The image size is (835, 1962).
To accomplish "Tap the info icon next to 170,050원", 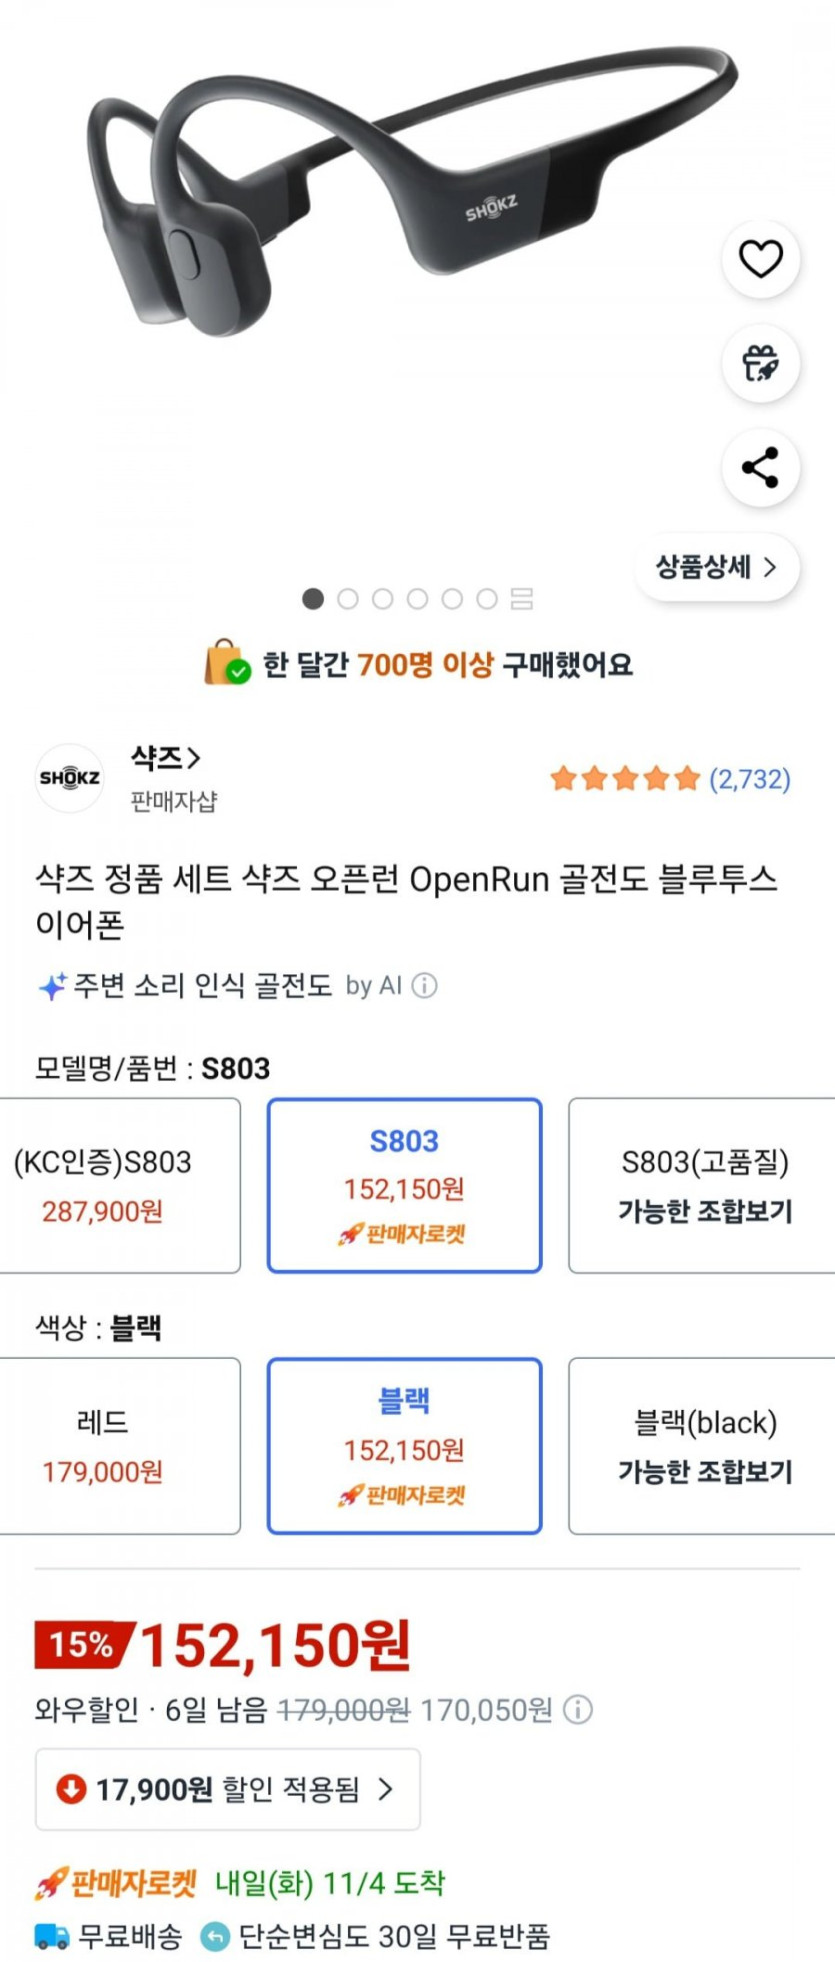I will (x=578, y=1709).
